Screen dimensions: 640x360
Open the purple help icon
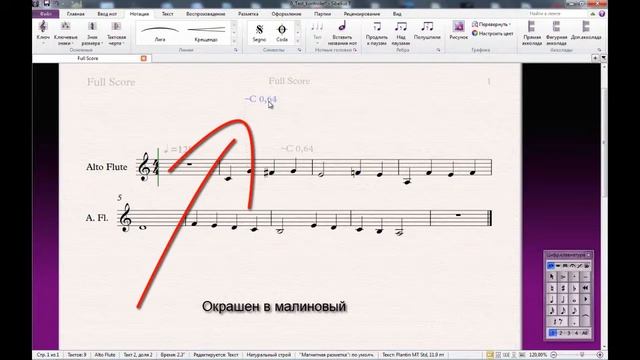(x=602, y=14)
